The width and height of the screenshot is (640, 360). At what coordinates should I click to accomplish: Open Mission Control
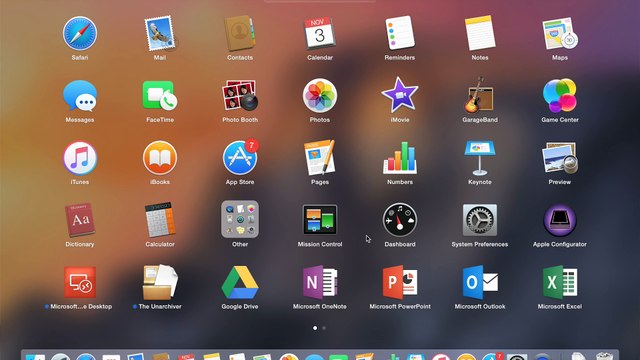[x=320, y=220]
